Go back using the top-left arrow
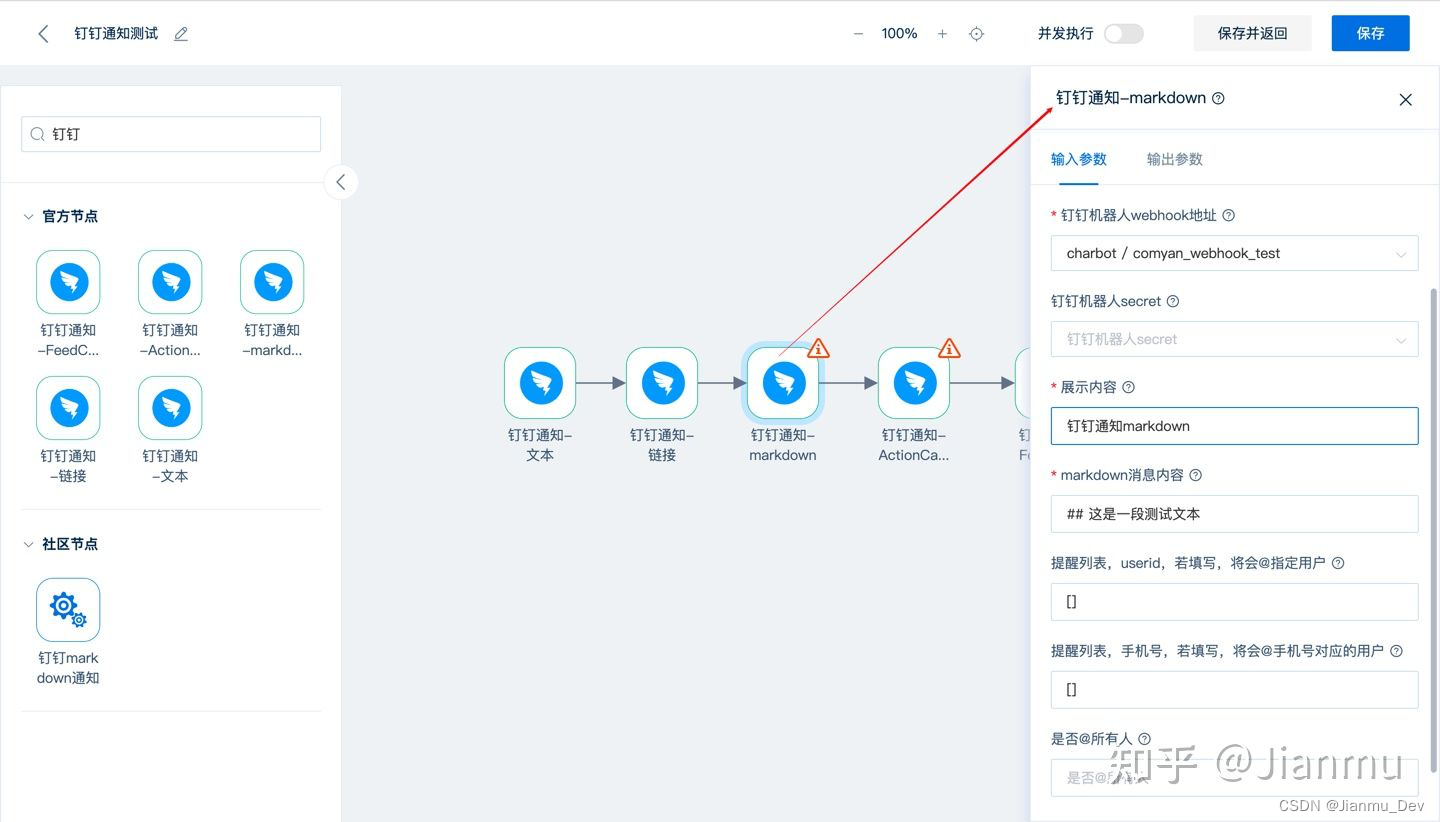This screenshot has height=822, width=1440. click(x=43, y=34)
